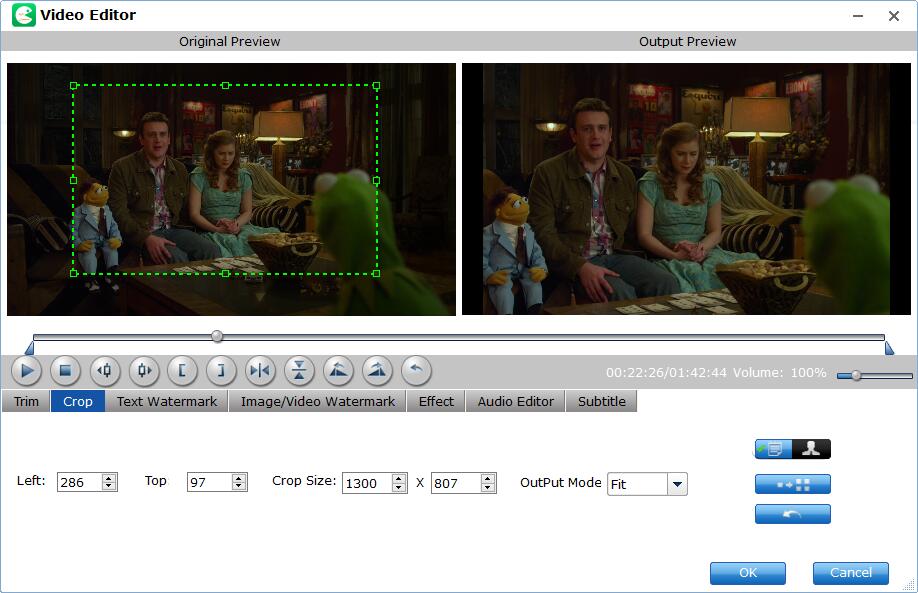Switch to the Trim tab
918x593 pixels.
point(26,402)
